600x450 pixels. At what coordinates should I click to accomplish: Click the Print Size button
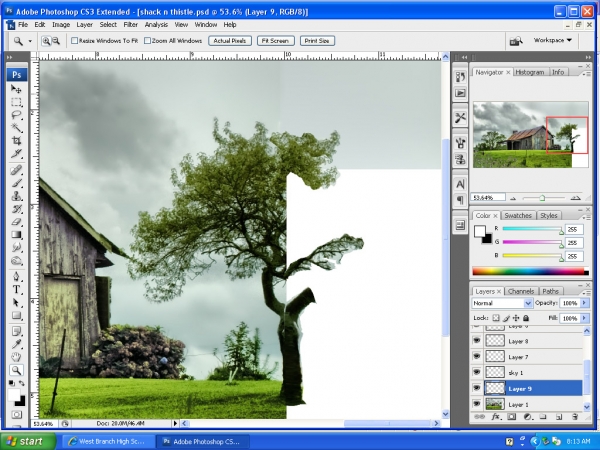[317, 41]
